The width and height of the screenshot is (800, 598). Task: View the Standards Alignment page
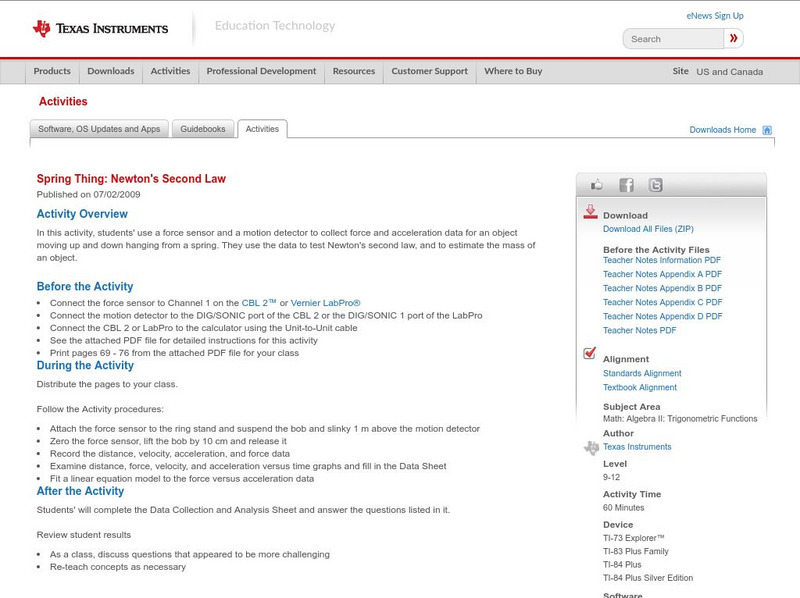pyautogui.click(x=640, y=373)
